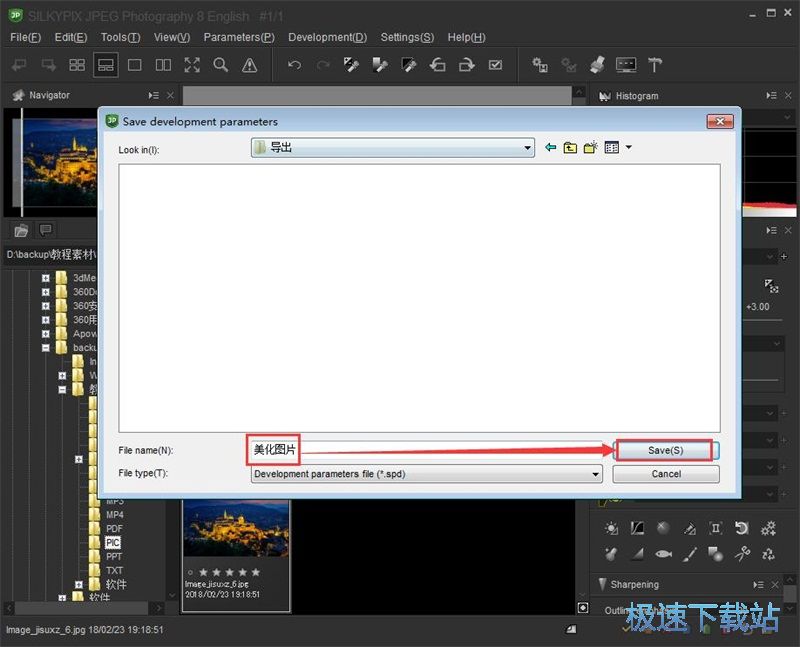Select the TXT folder in tree

click(x=114, y=570)
